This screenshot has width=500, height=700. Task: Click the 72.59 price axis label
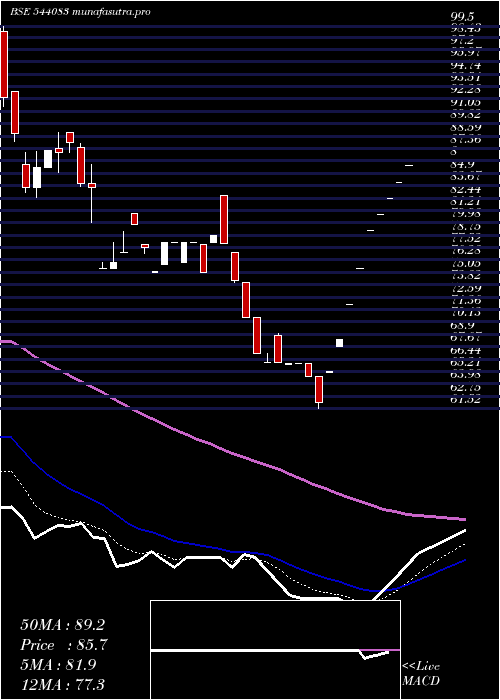click(466, 288)
